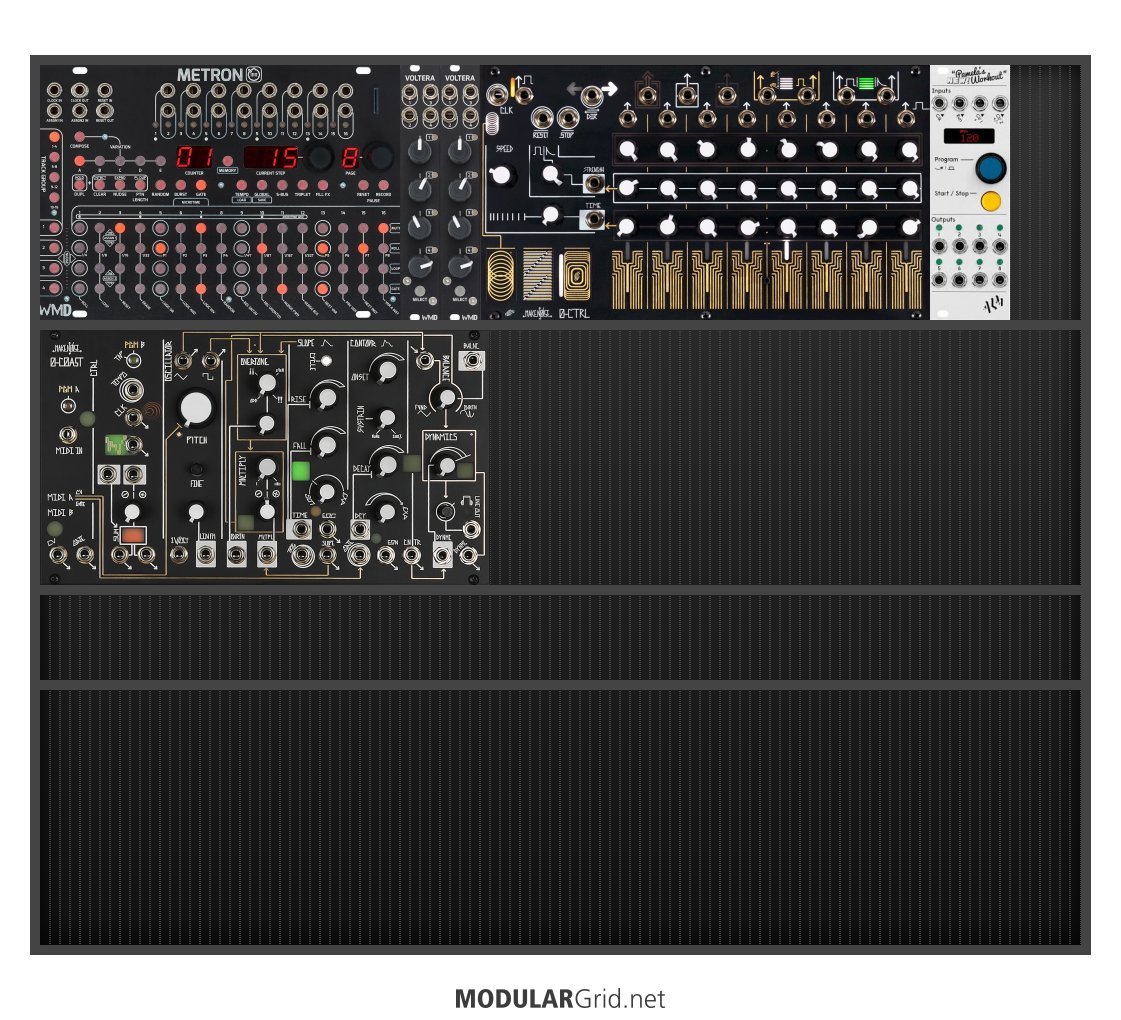Viewport: 1121px width, 1020px height.
Task: Adjust the left Voltera knob 1
Action: [420, 150]
